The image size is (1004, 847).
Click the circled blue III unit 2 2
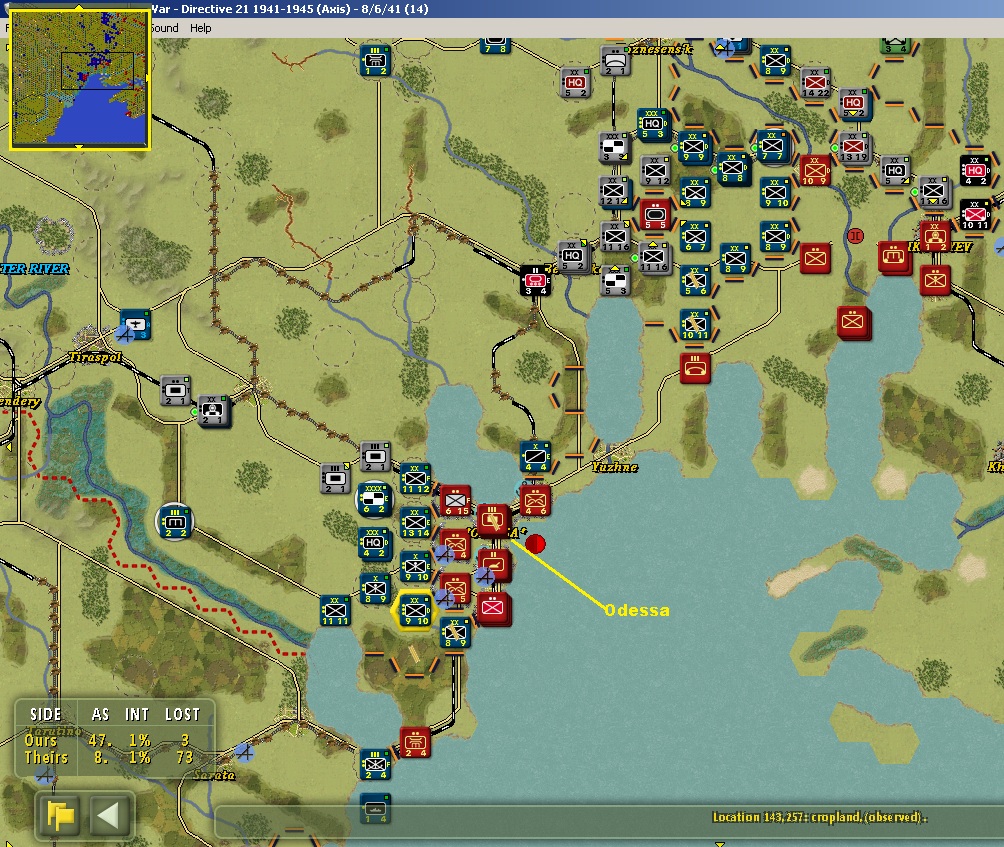coord(174,522)
